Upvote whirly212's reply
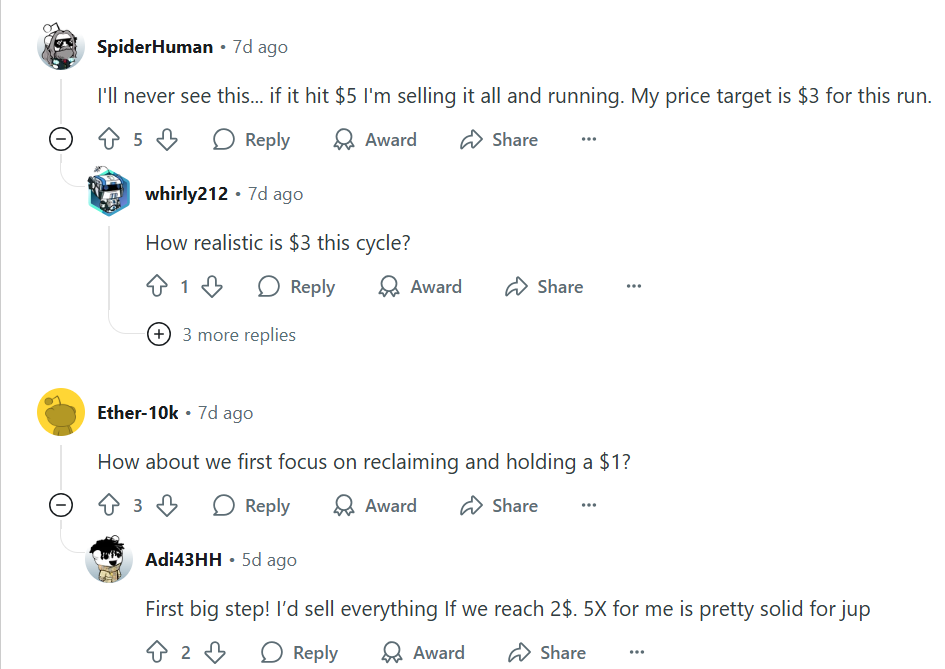 [157, 287]
